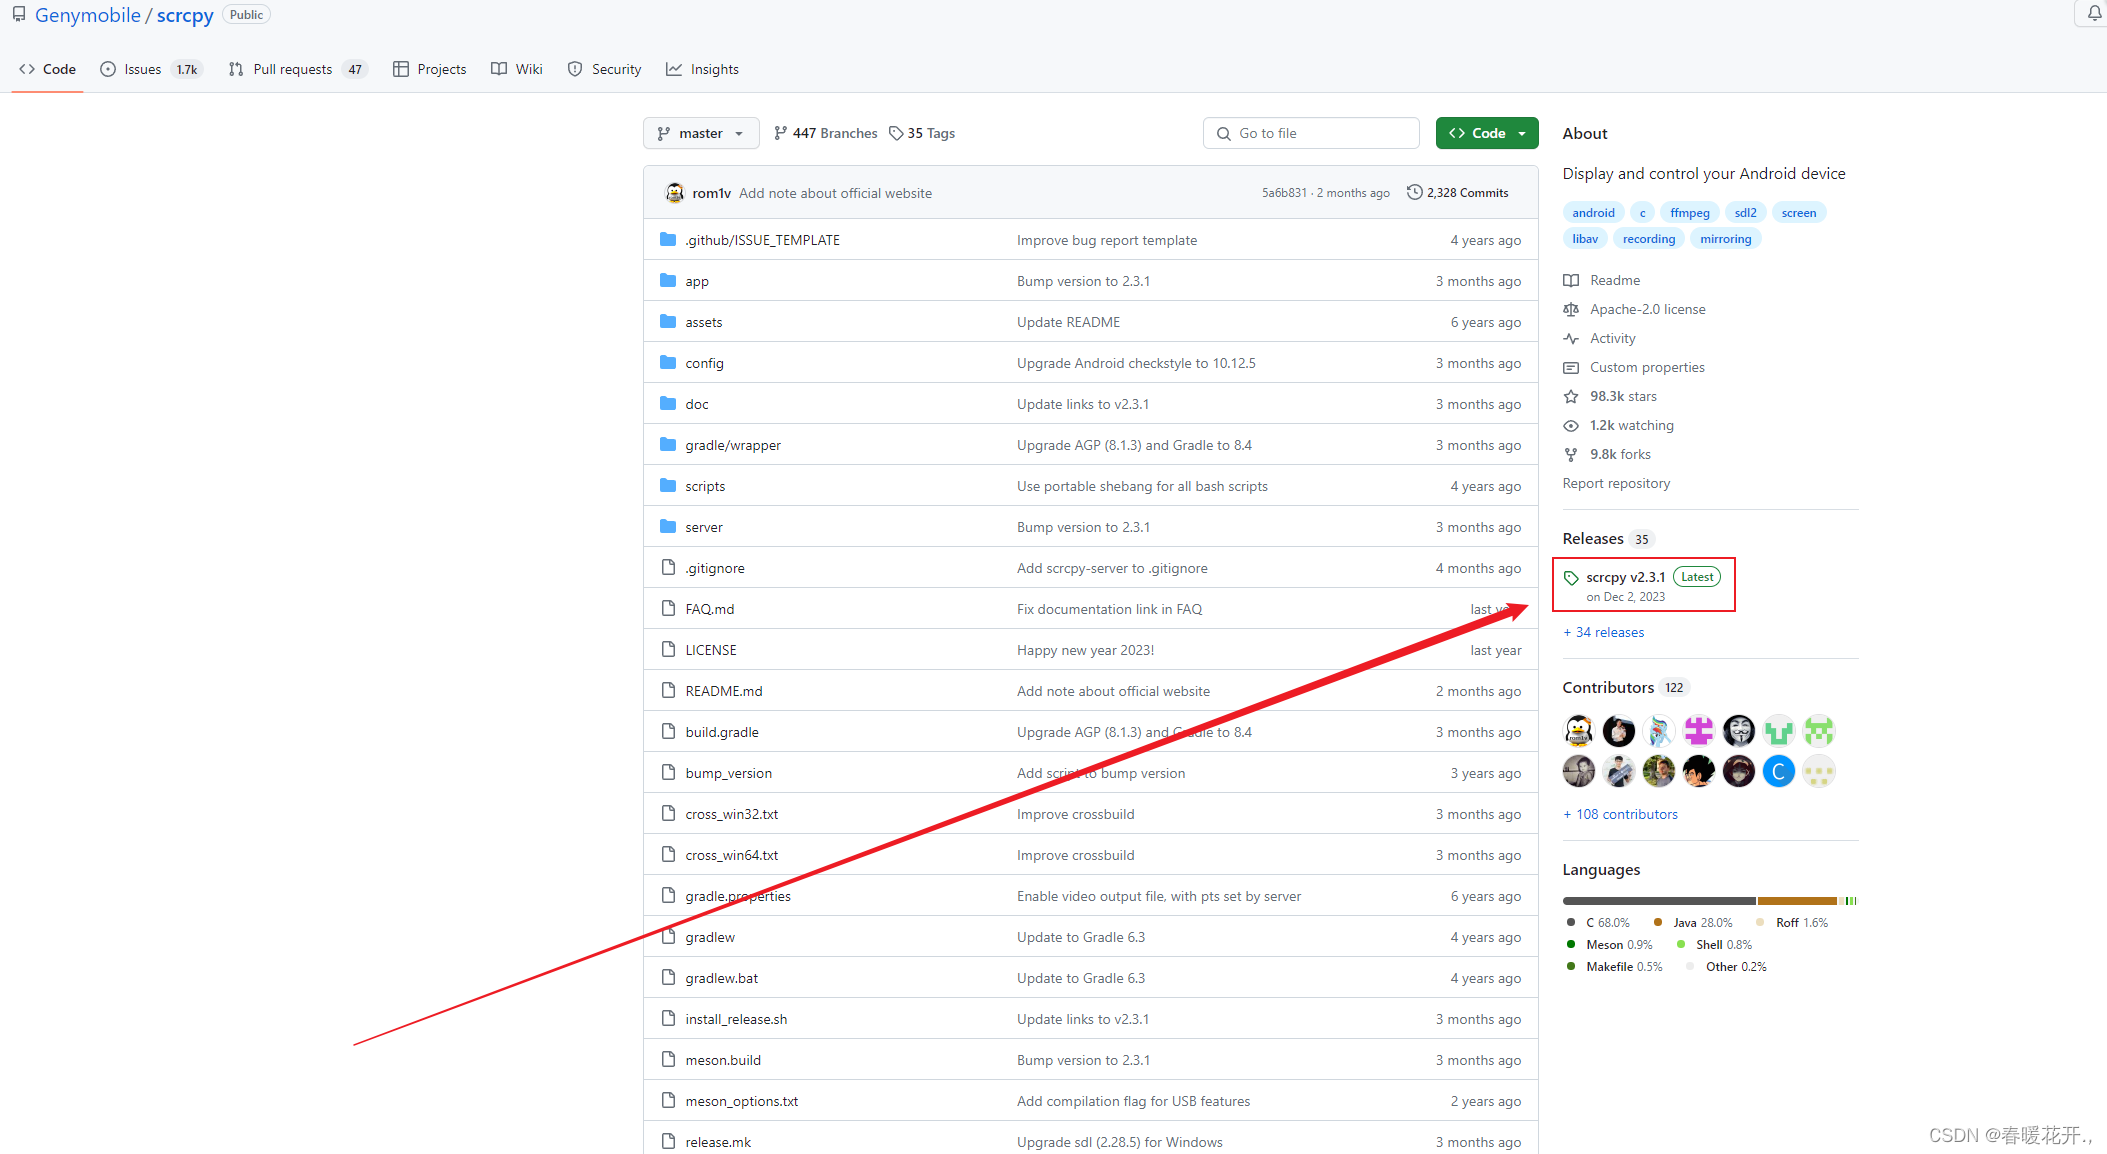Screen dimensions: 2107x1154
Task: Click the + 34 releases link
Action: tap(1603, 632)
